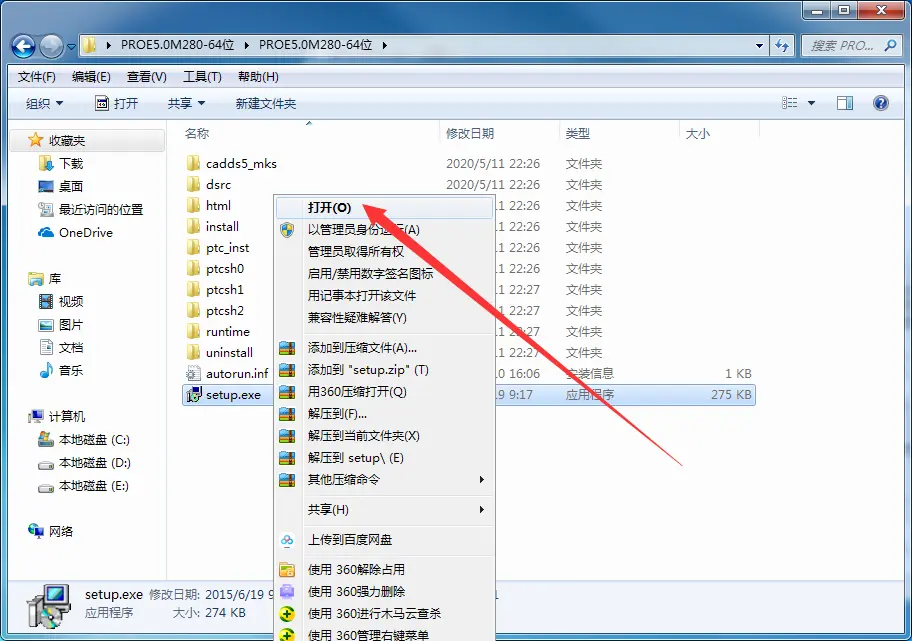Expand the view options dropdown arrow
Viewport: 912px width, 641px height.
tap(811, 103)
